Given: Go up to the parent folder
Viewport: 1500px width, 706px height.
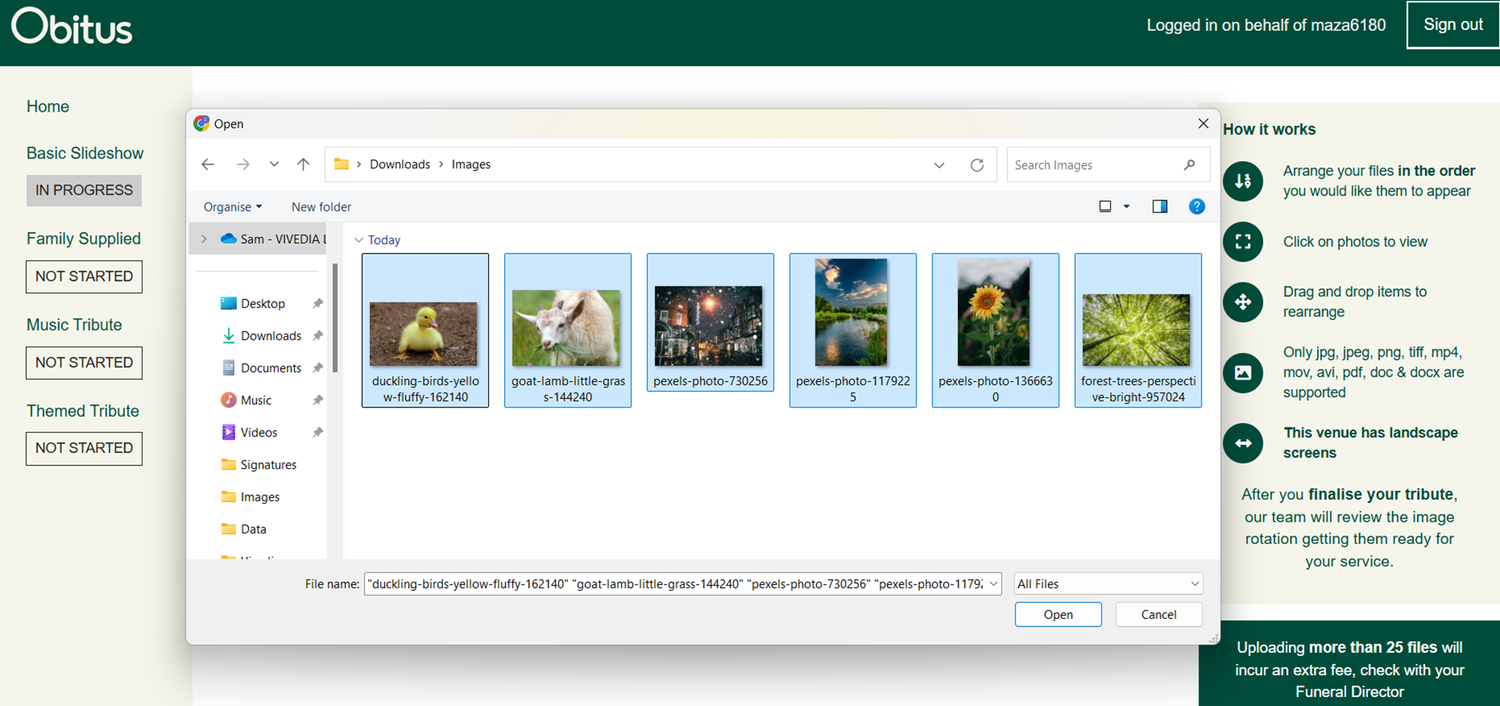Looking at the screenshot, I should 303,164.
